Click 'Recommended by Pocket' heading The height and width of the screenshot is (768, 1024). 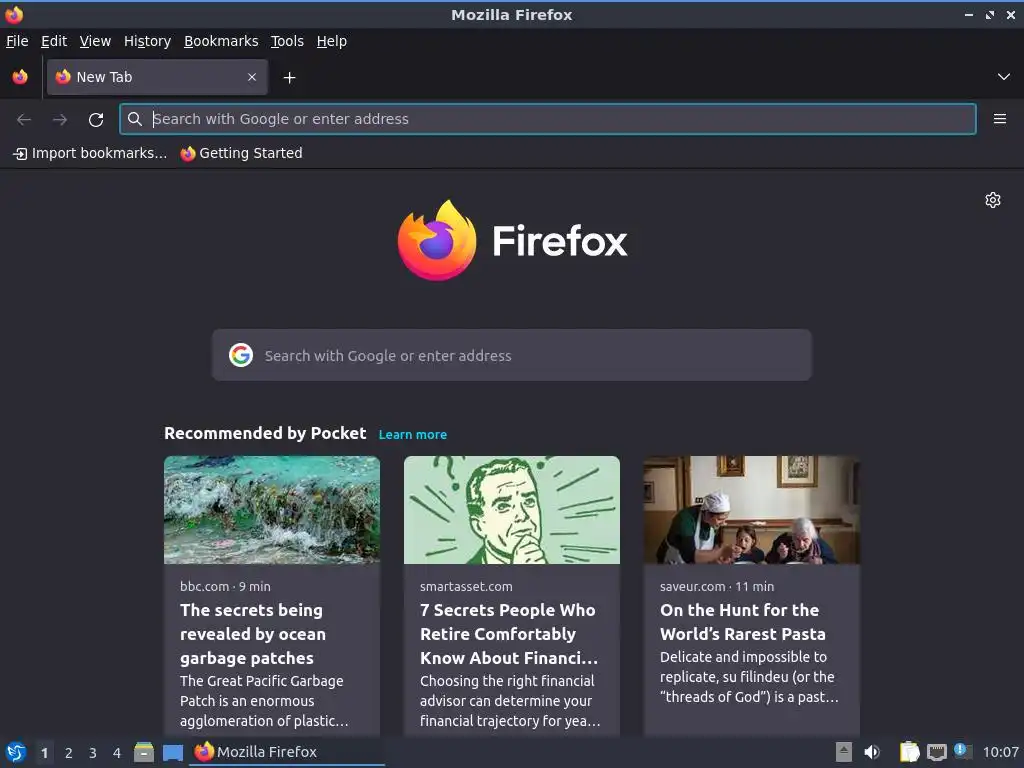(x=265, y=433)
